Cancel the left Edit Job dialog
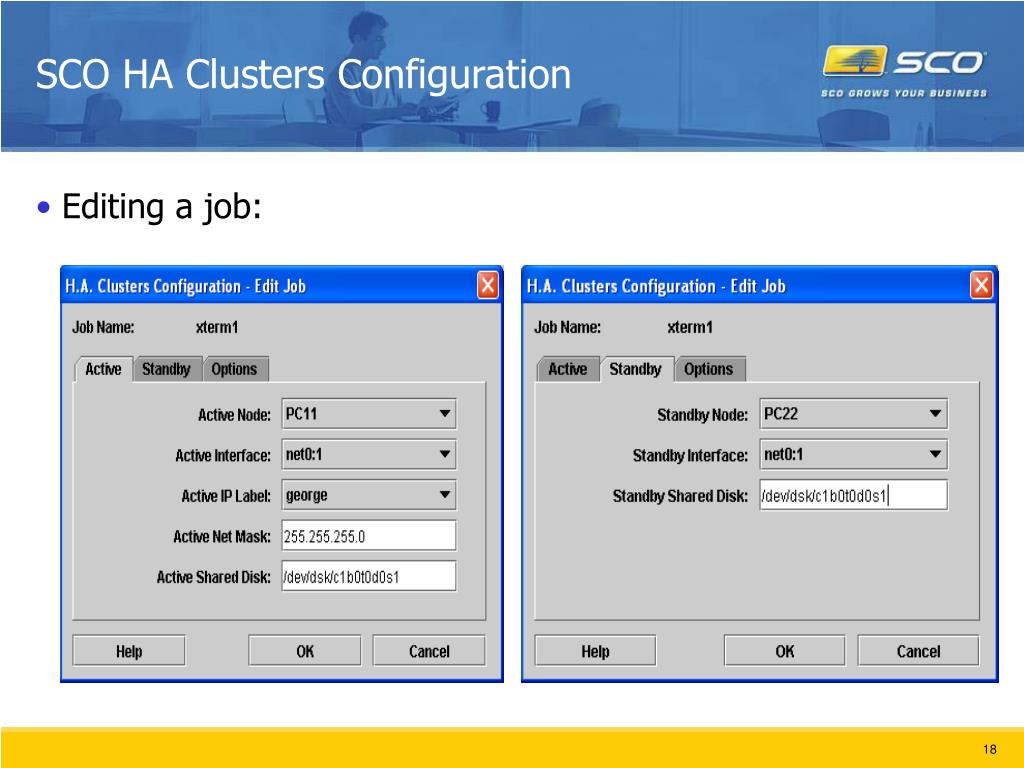Viewport: 1024px width, 768px height. click(x=429, y=650)
